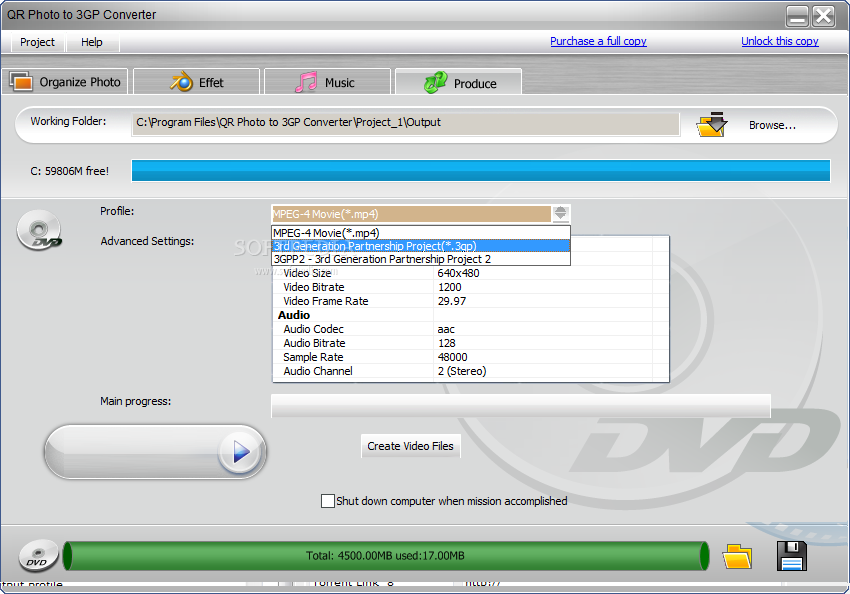Click the Video Size label row
The image size is (850, 594).
pyautogui.click(x=307, y=273)
